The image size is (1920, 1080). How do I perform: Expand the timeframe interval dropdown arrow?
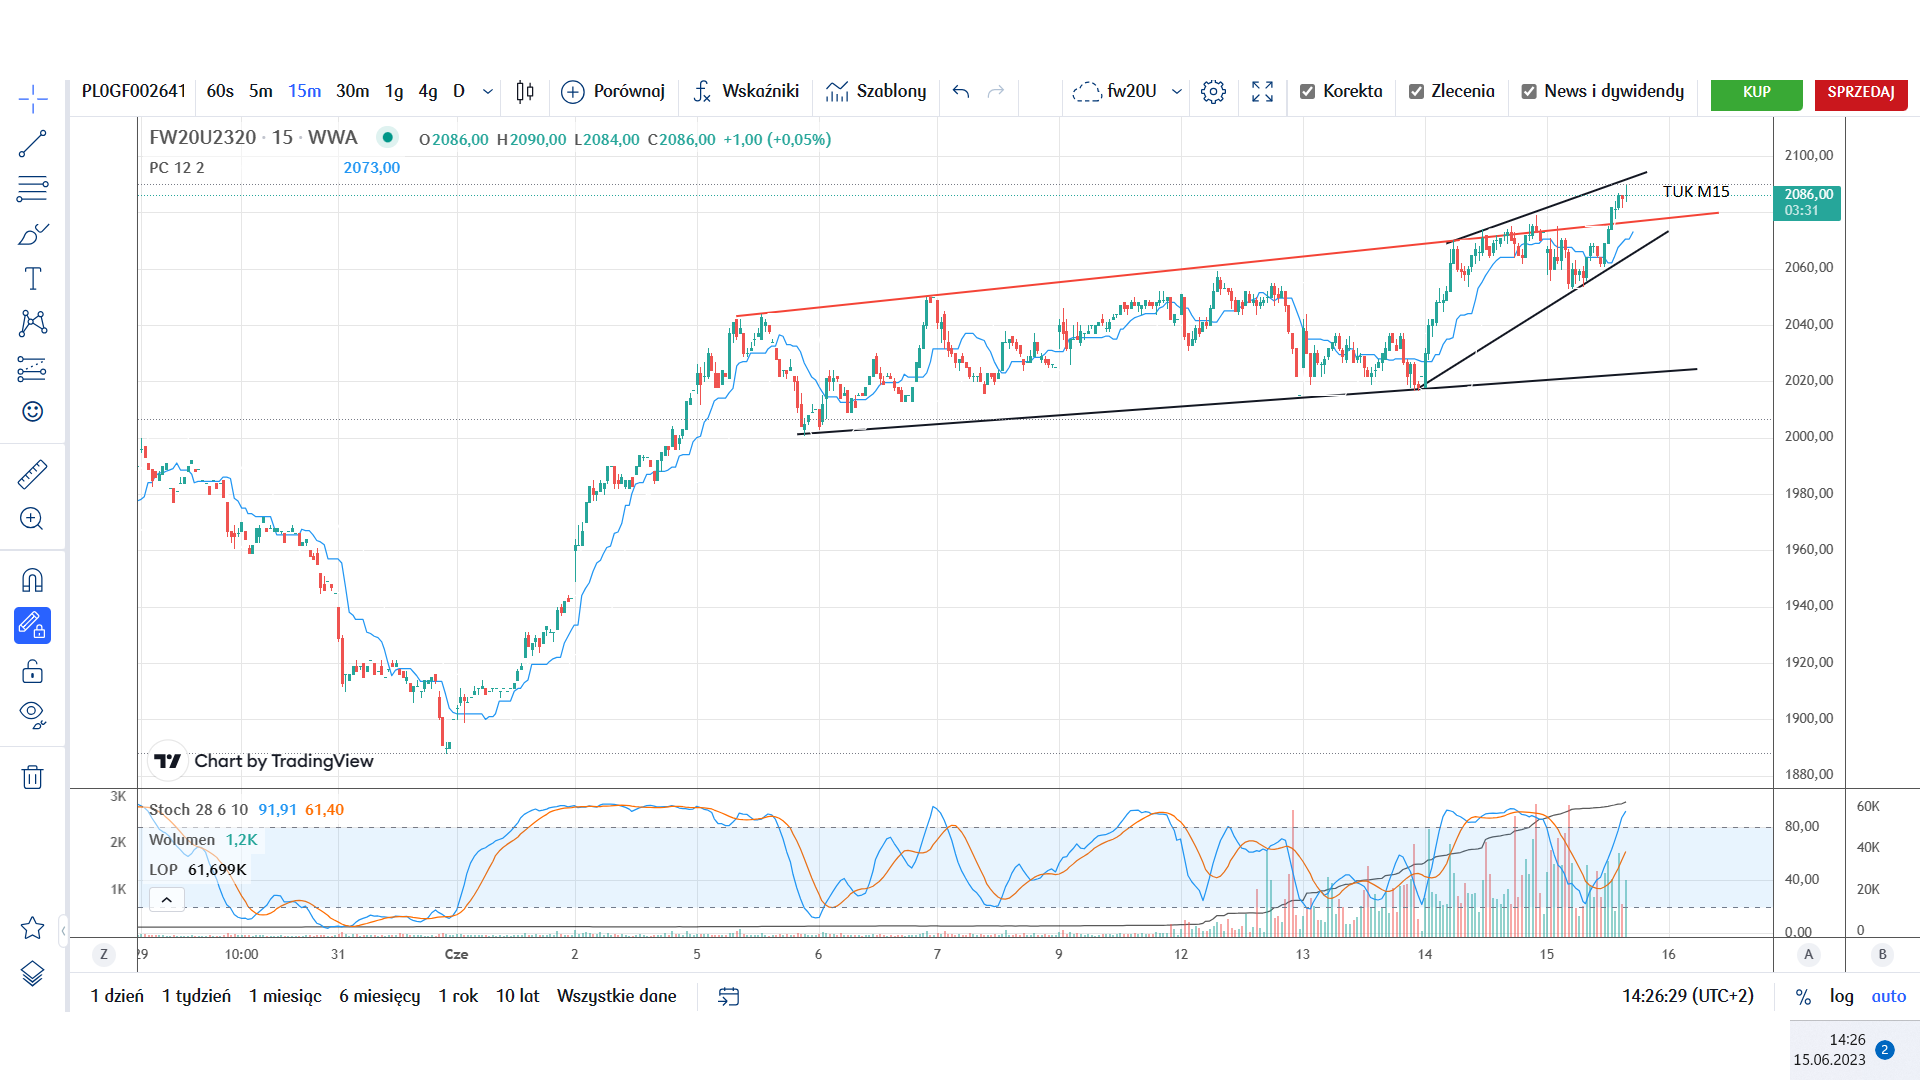pos(488,92)
